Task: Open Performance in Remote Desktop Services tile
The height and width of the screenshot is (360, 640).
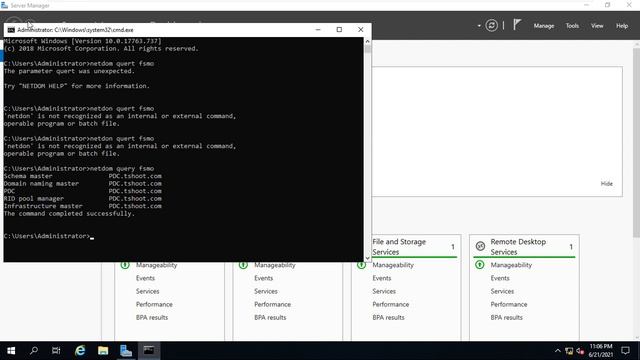Action: 509,304
